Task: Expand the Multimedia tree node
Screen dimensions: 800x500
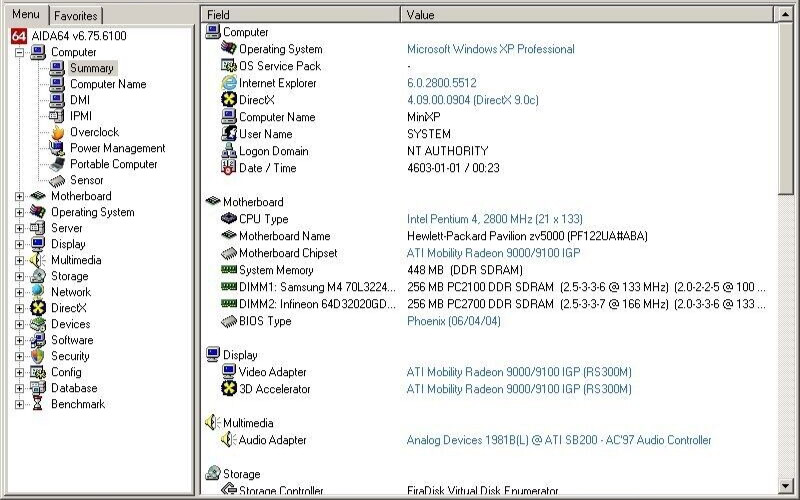Action: click(19, 260)
